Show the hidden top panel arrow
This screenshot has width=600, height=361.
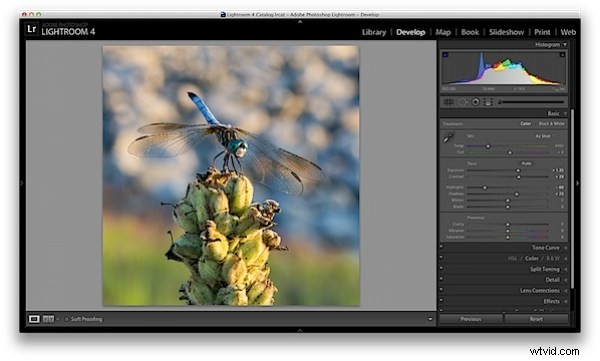[300, 22]
